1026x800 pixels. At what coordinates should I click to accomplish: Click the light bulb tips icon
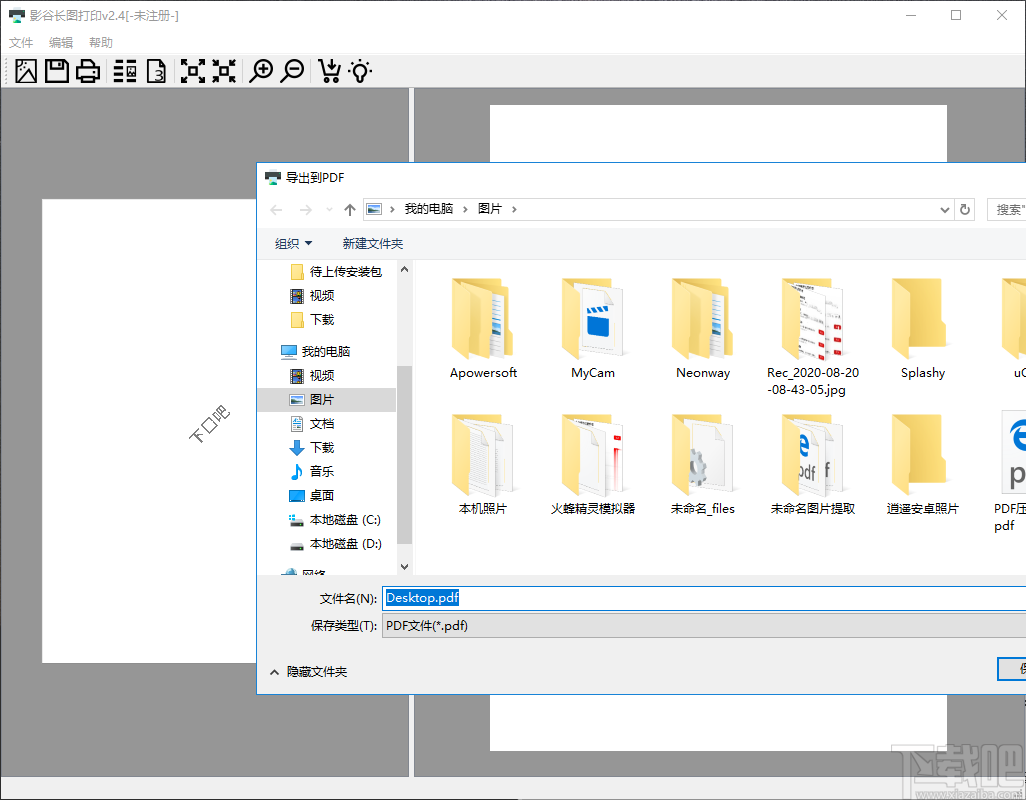[361, 71]
